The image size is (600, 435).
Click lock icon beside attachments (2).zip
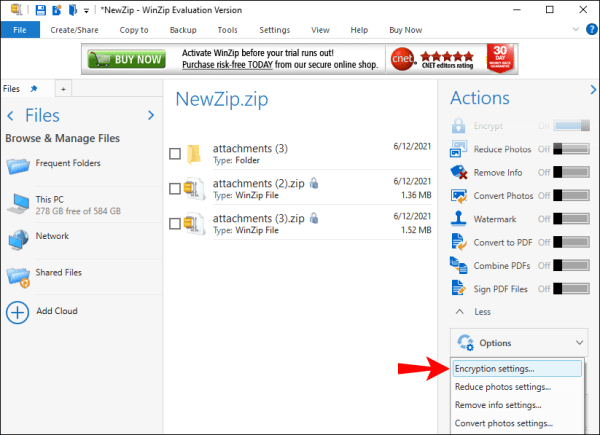(314, 183)
